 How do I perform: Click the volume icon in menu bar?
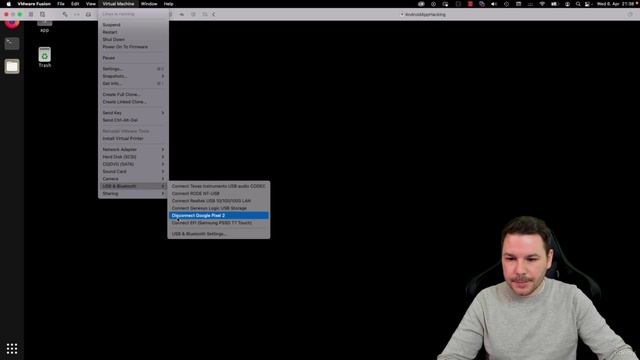click(494, 4)
